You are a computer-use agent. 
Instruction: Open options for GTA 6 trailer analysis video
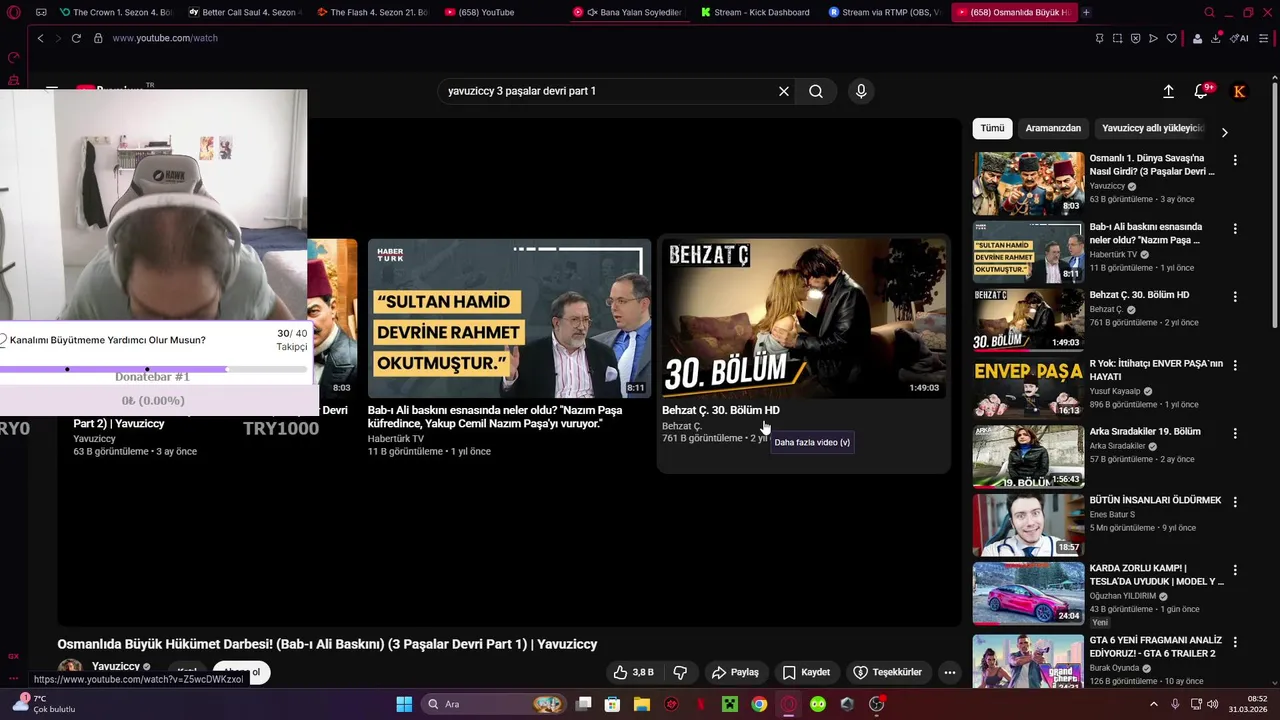click(1235, 642)
